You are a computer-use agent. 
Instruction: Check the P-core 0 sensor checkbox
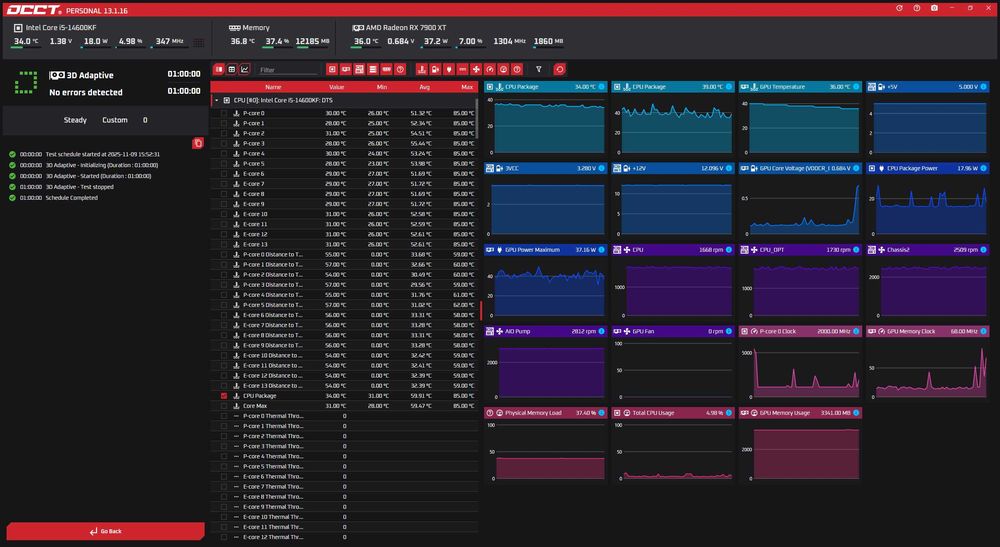click(224, 113)
